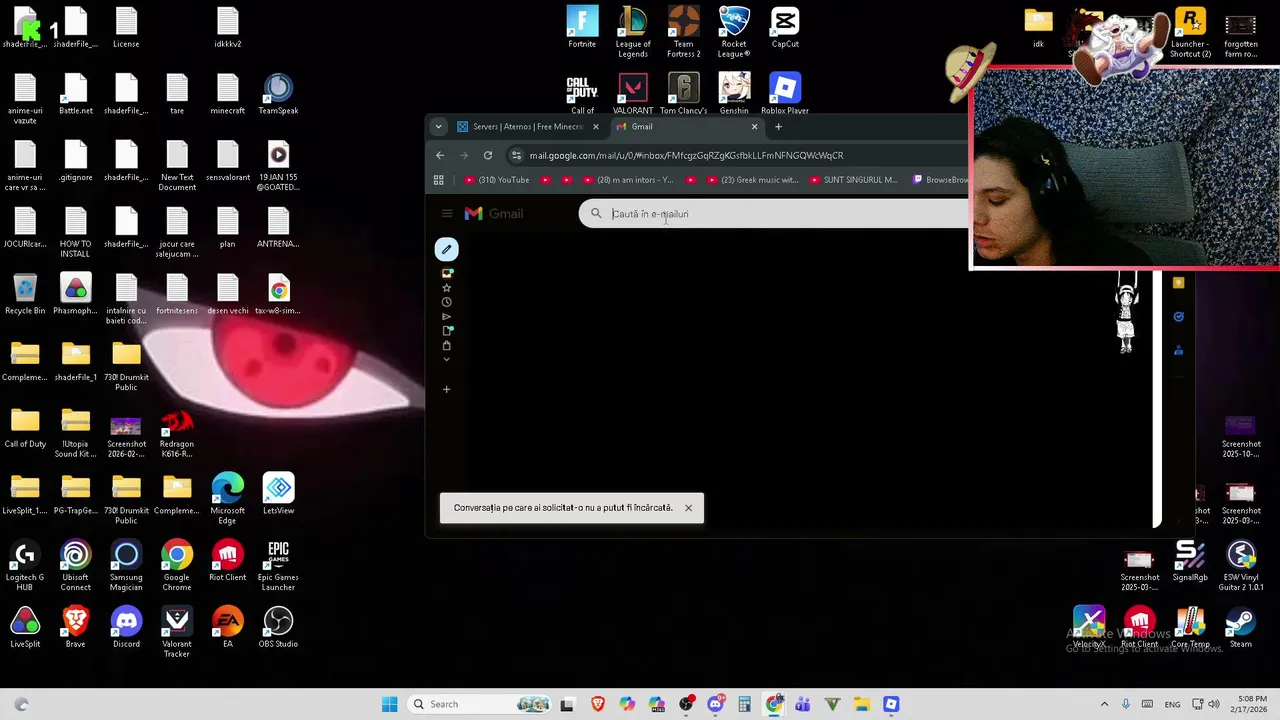
Task: Open Google Keep in Gmail side panel
Action: 1178,284
